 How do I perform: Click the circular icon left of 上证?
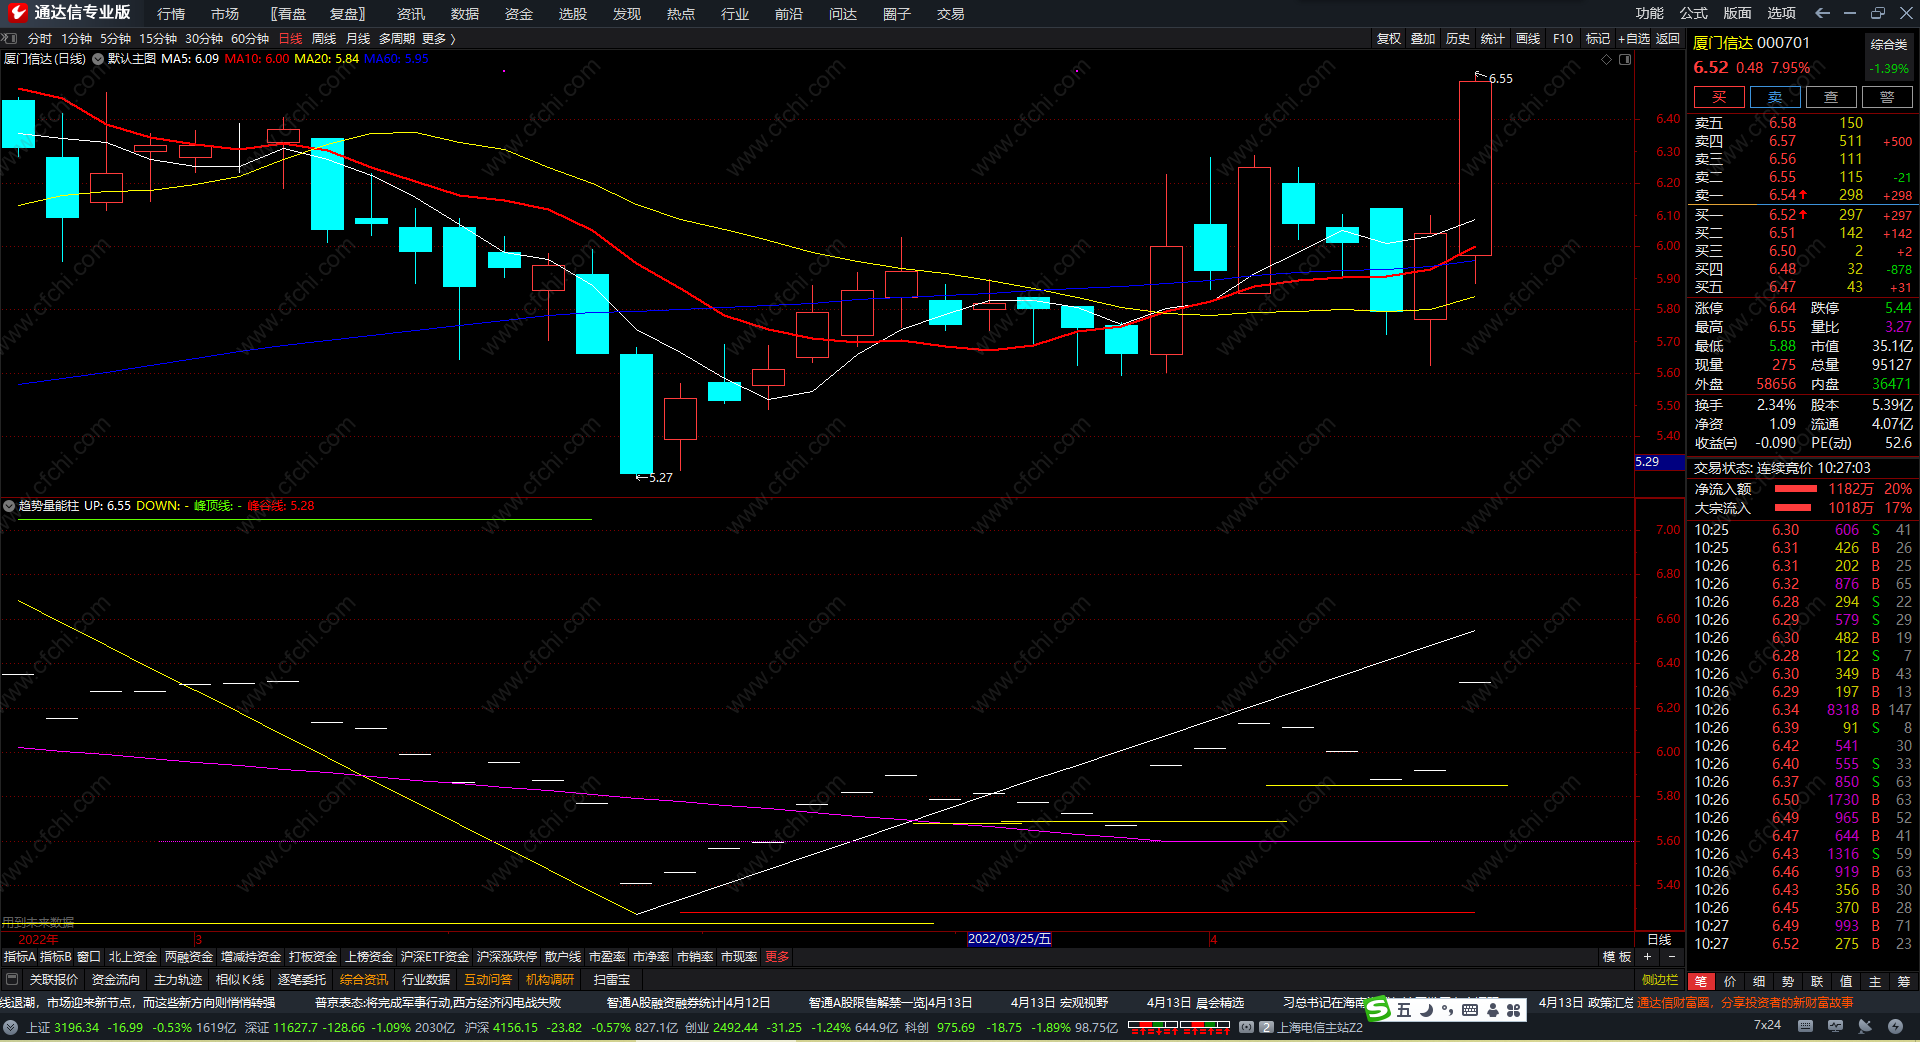[11, 1027]
